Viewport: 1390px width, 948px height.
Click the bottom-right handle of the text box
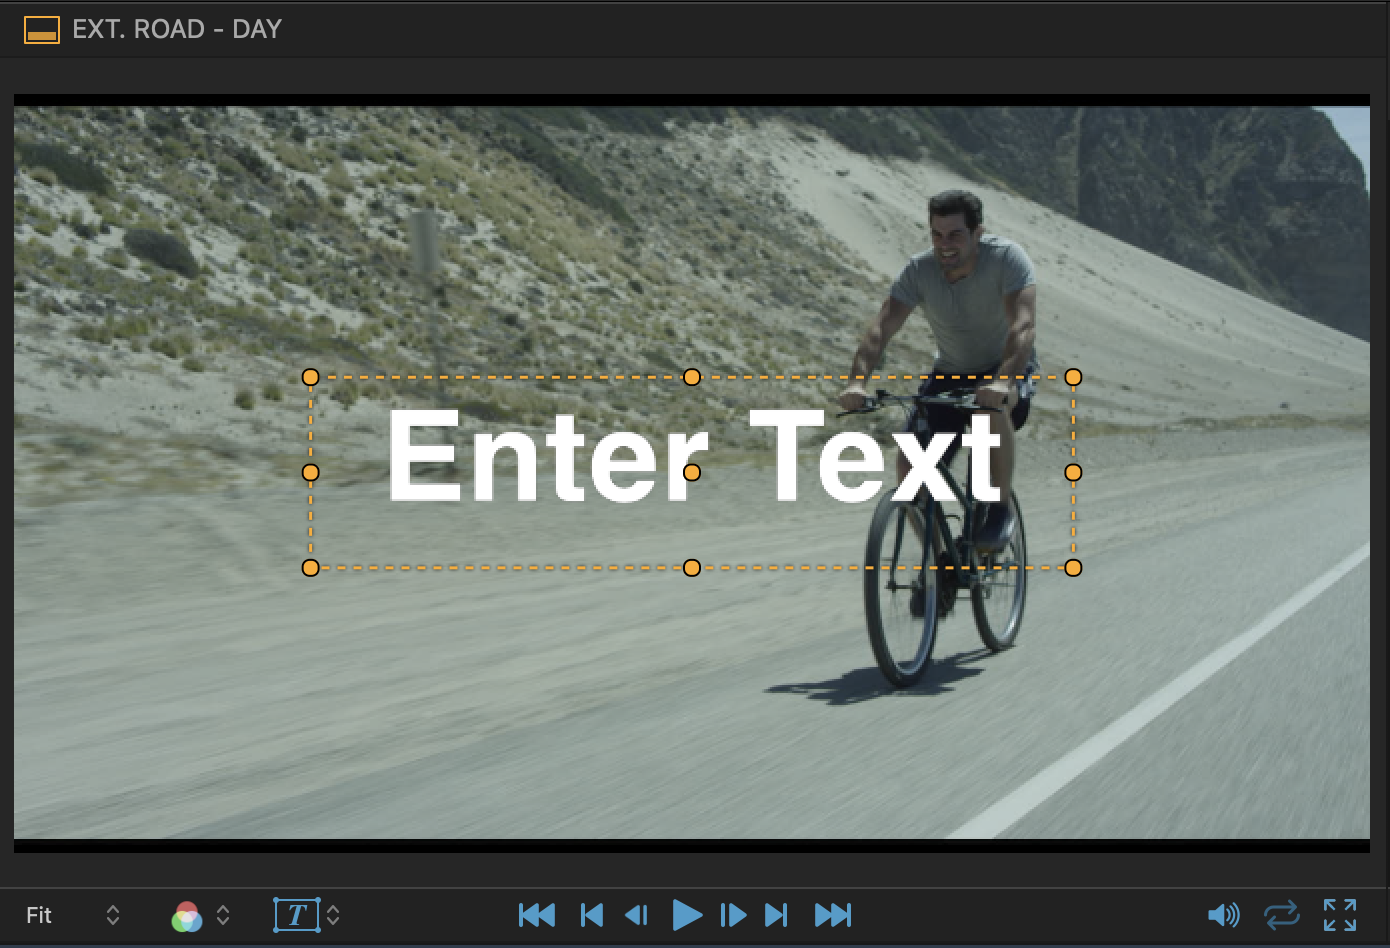[1073, 568]
